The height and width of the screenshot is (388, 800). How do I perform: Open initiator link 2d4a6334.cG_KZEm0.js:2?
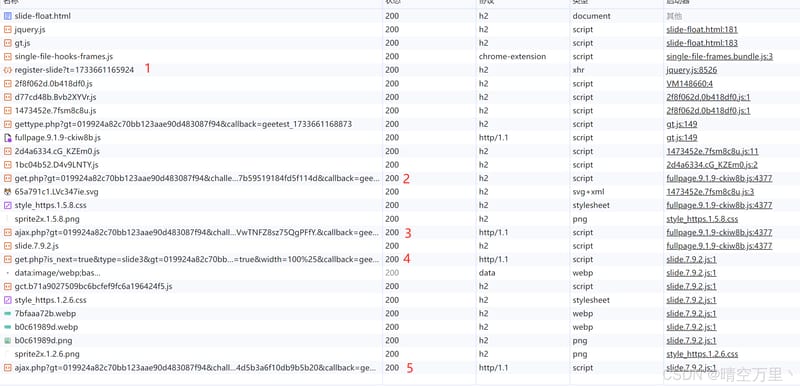coord(712,165)
